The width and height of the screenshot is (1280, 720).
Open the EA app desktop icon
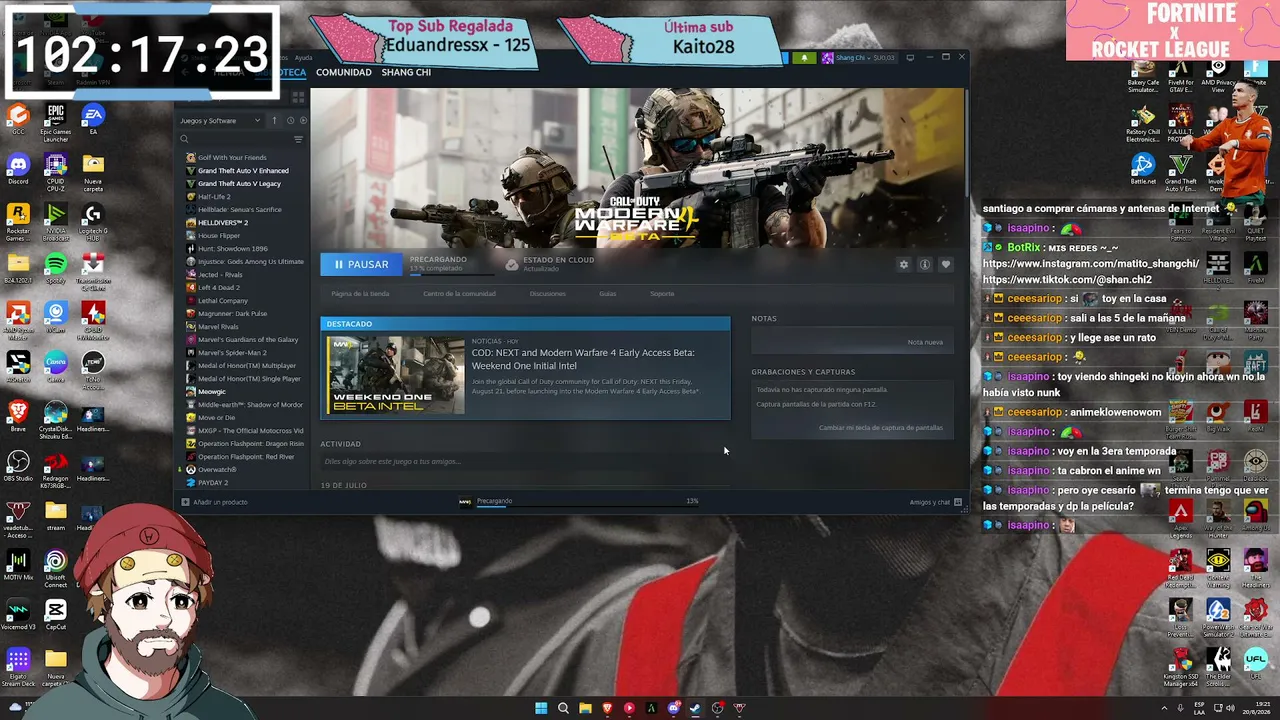point(93,120)
